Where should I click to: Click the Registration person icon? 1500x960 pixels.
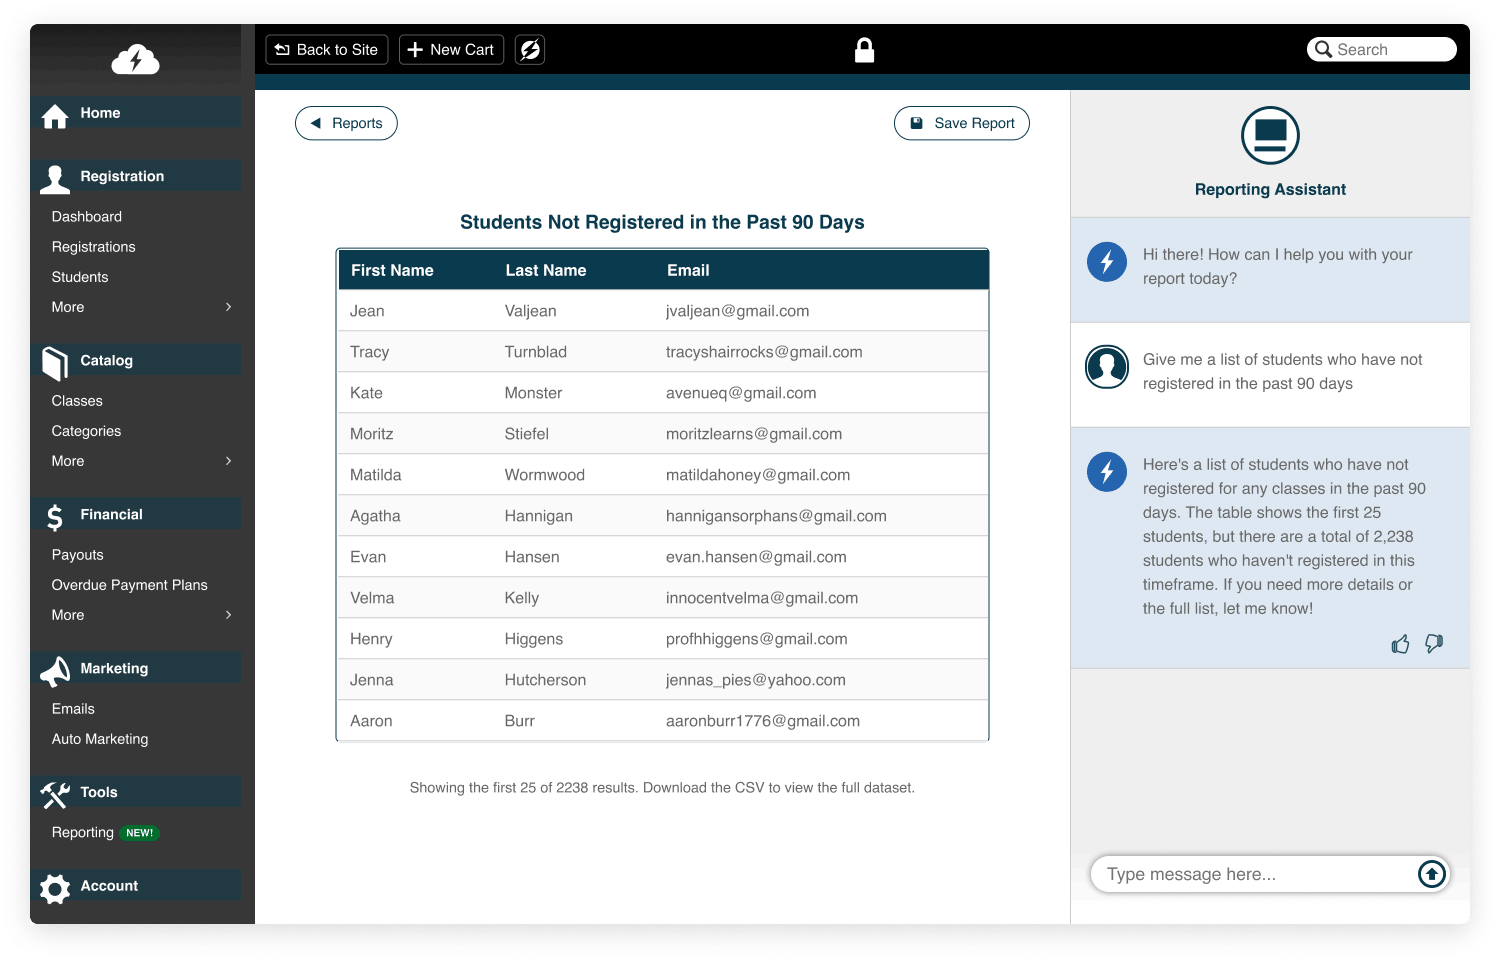[55, 179]
